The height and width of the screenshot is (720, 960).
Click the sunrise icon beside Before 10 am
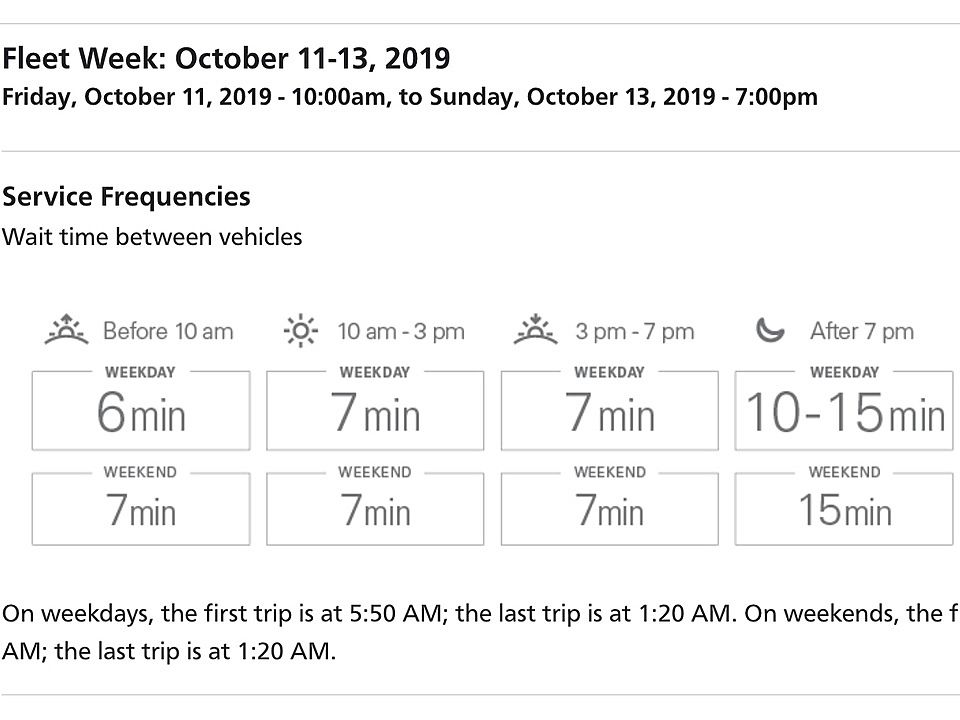pos(67,330)
